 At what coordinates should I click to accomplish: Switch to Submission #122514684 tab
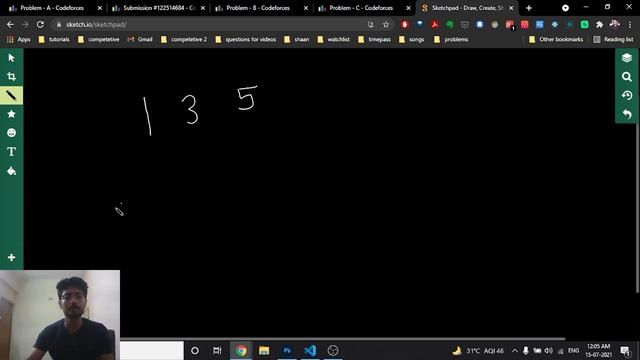point(159,8)
